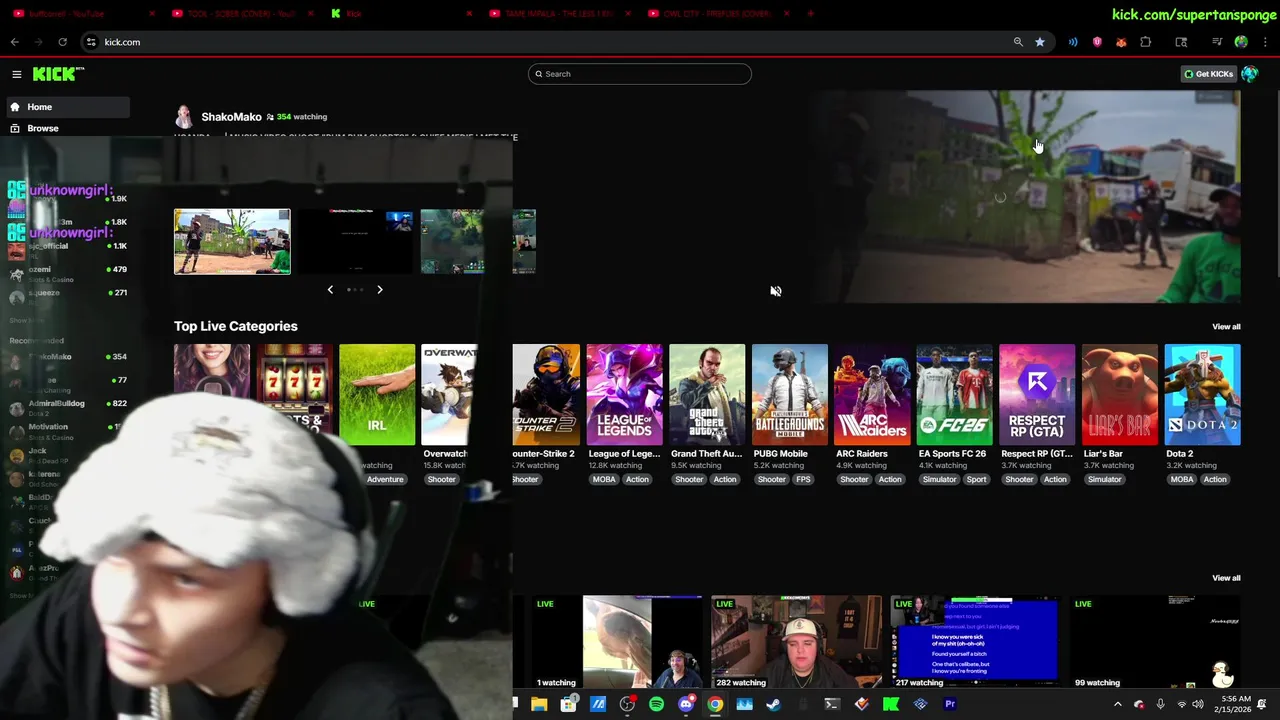Go back in the browser
The width and height of the screenshot is (1280, 720).
click(x=14, y=42)
